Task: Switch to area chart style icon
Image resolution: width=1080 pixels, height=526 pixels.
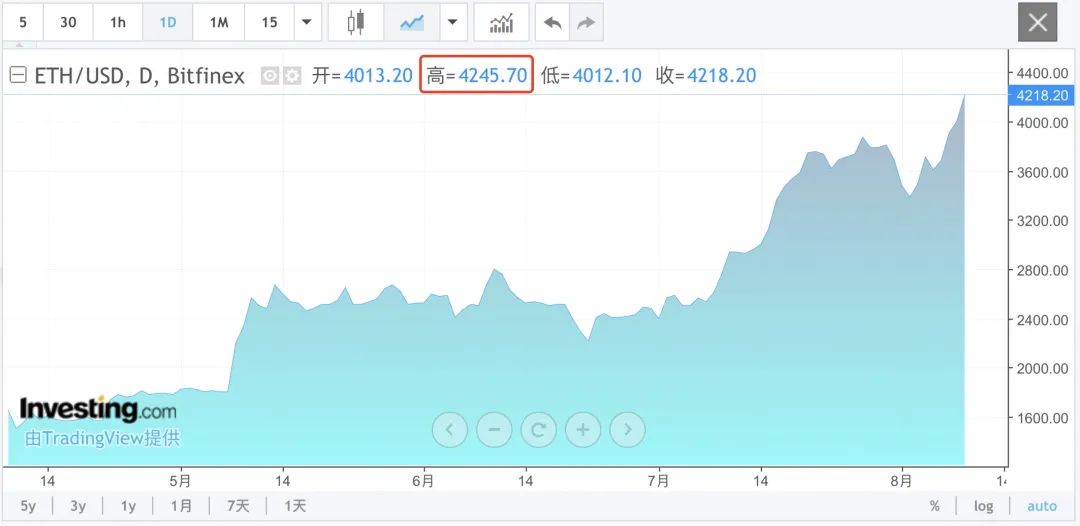Action: point(411,22)
